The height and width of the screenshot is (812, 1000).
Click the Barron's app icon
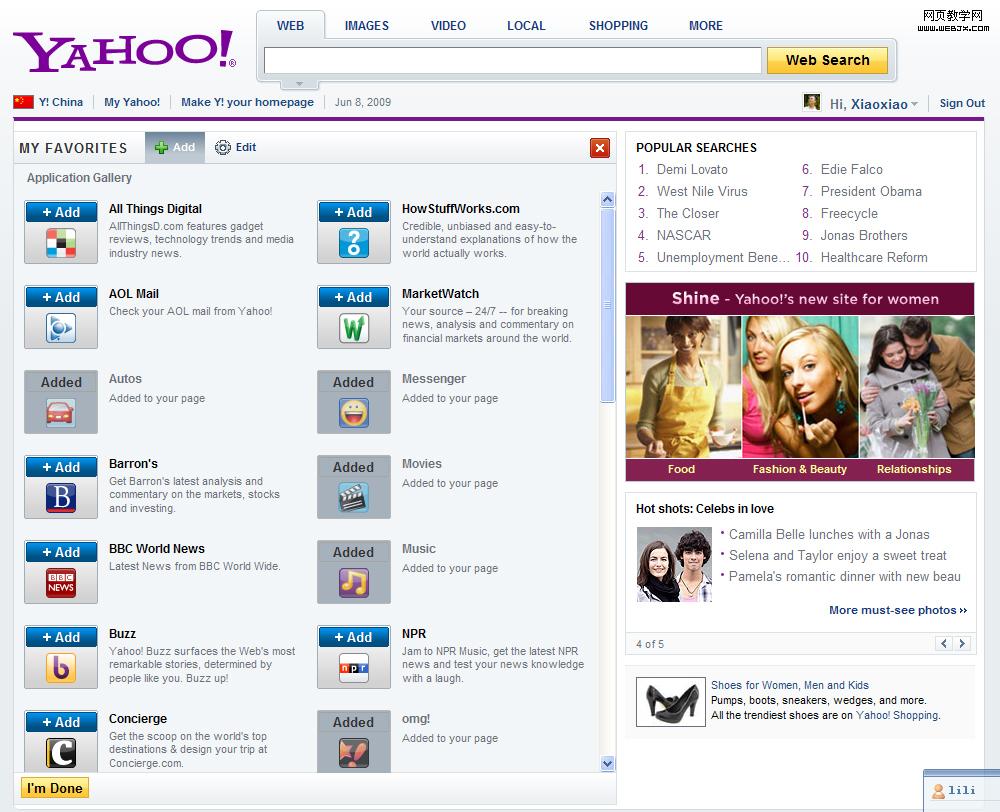coord(61,498)
